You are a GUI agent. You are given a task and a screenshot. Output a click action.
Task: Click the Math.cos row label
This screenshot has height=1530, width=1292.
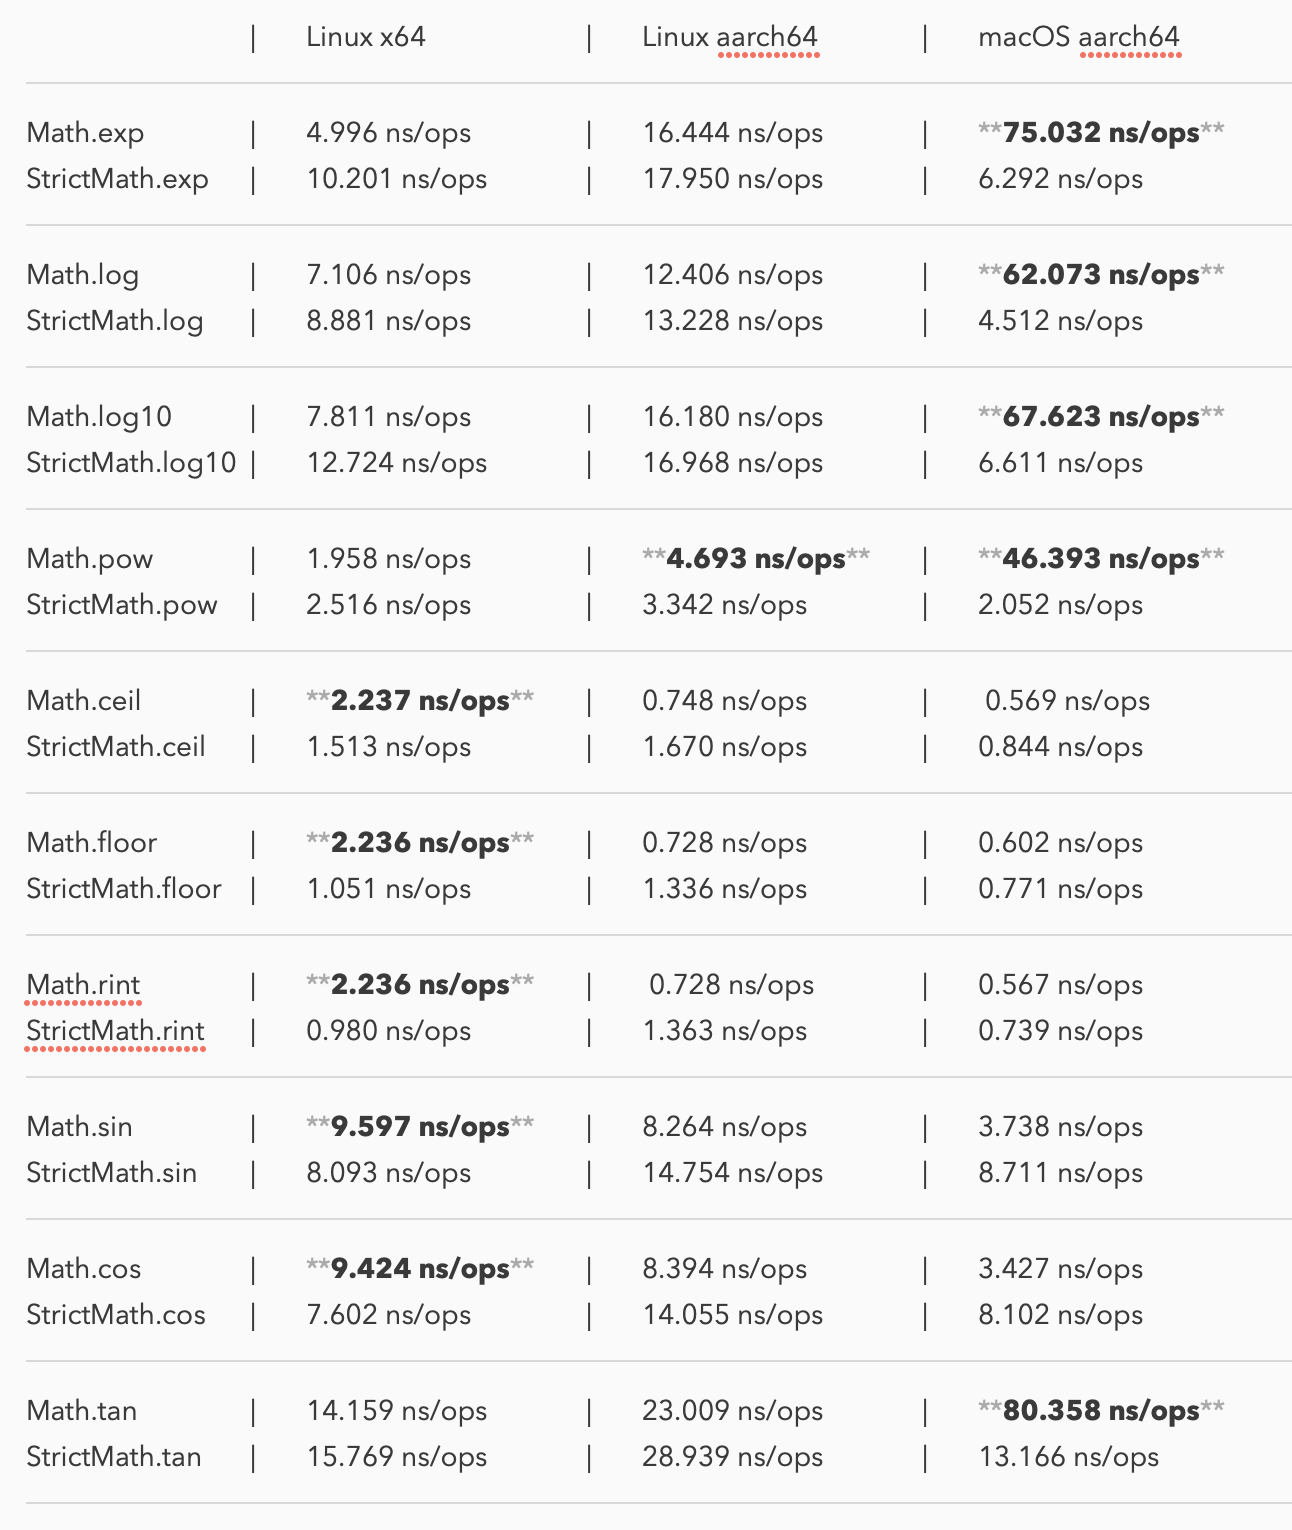pyautogui.click(x=84, y=1269)
